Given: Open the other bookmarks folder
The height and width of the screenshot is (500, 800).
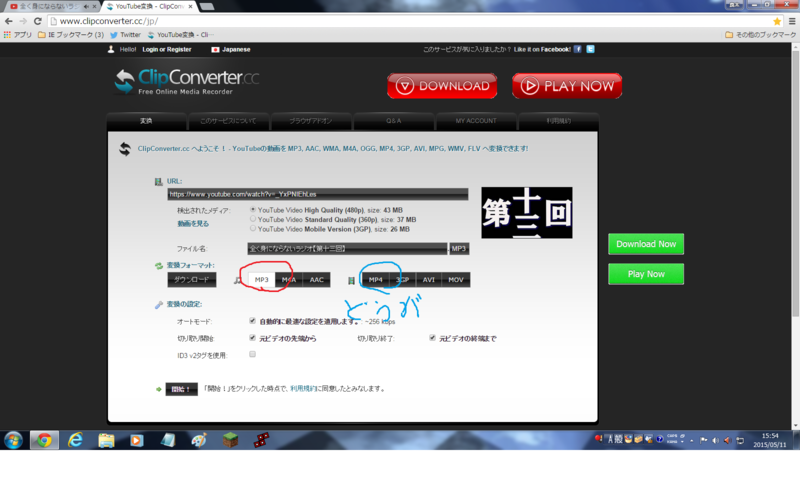Looking at the screenshot, I should coord(760,35).
